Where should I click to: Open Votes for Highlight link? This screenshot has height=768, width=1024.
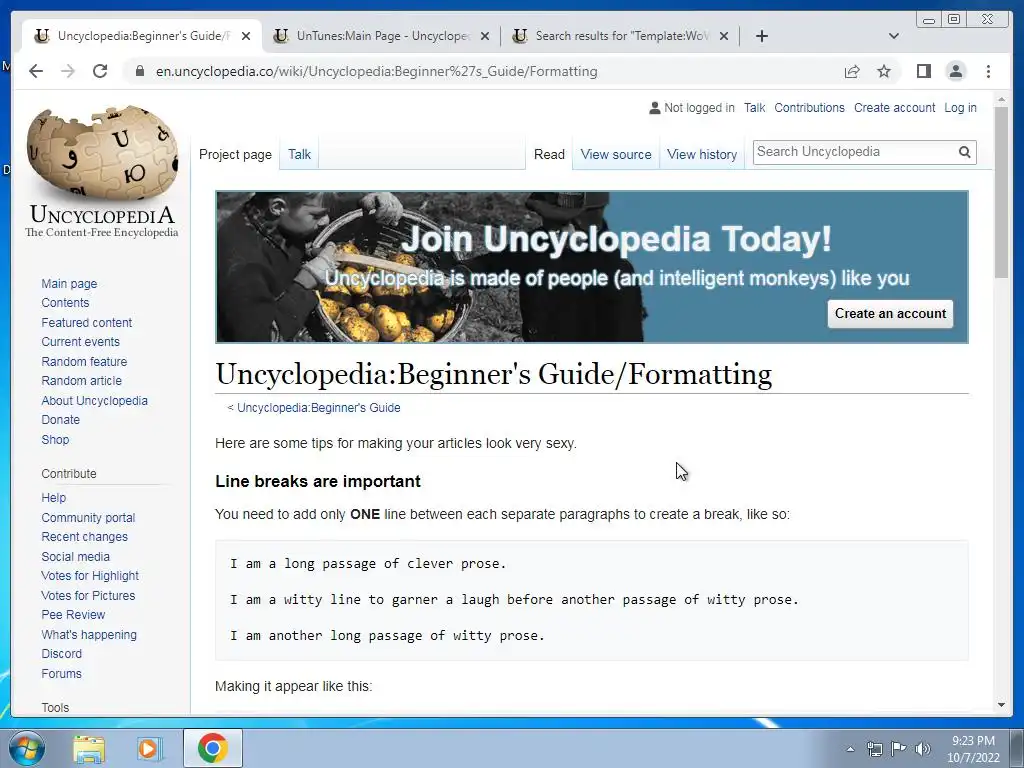click(x=90, y=576)
